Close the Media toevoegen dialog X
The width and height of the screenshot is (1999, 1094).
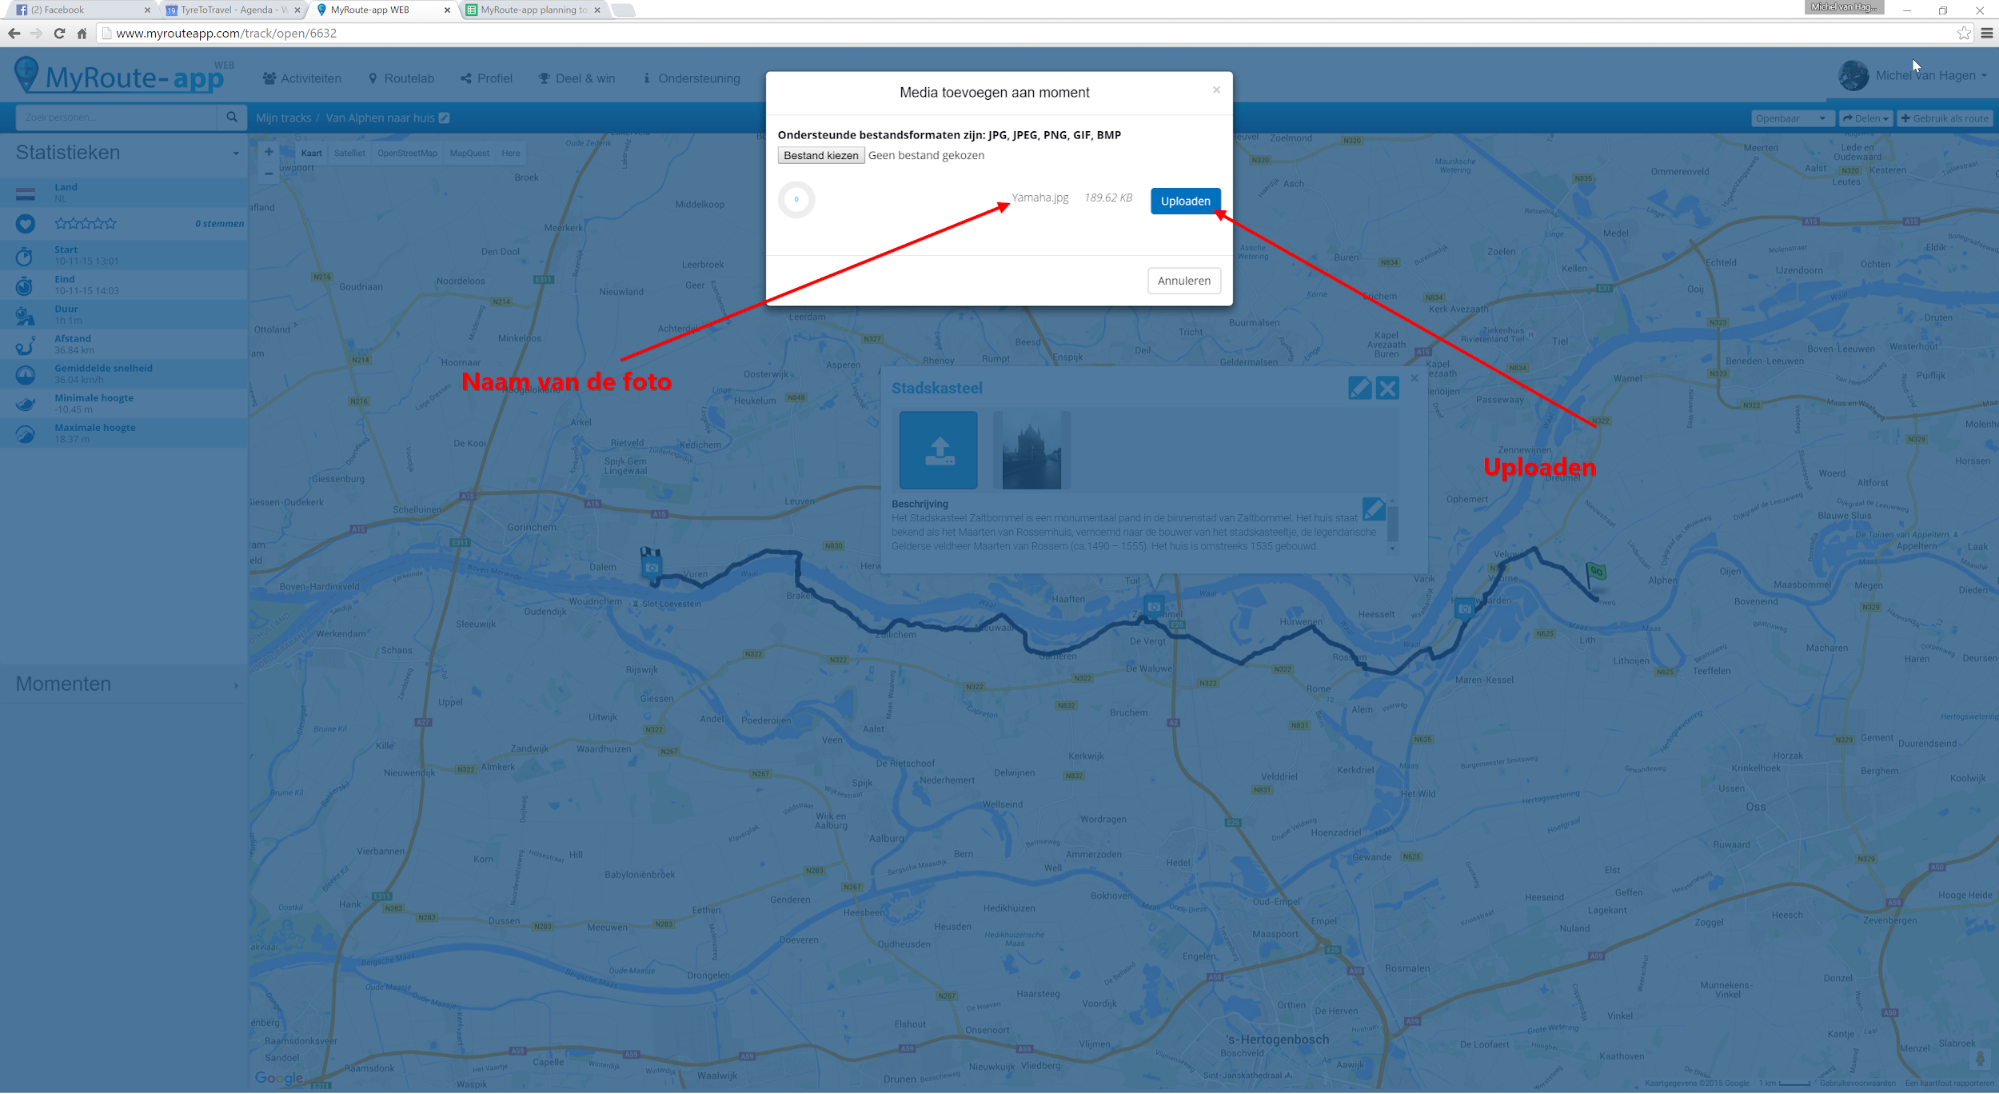[x=1216, y=90]
